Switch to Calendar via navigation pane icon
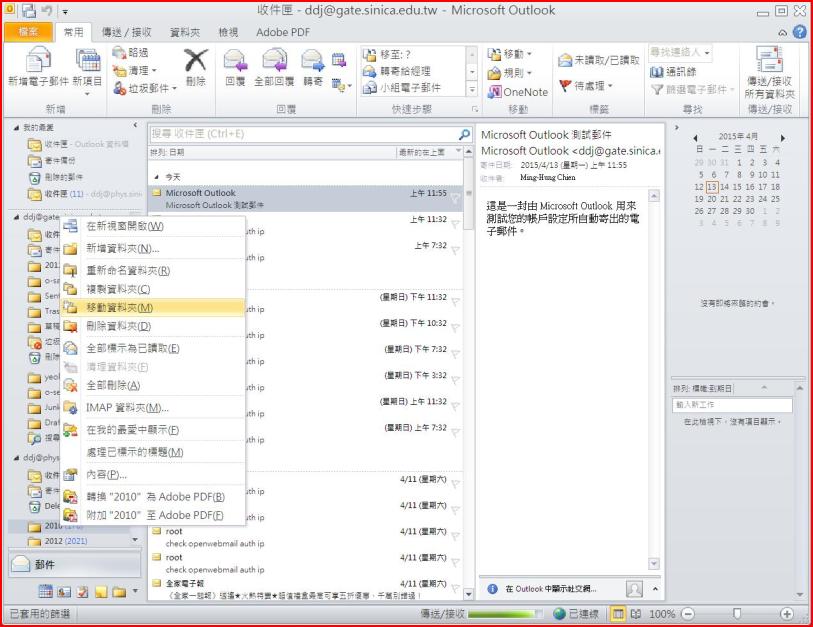Image resolution: width=813 pixels, height=627 pixels. pos(46,591)
